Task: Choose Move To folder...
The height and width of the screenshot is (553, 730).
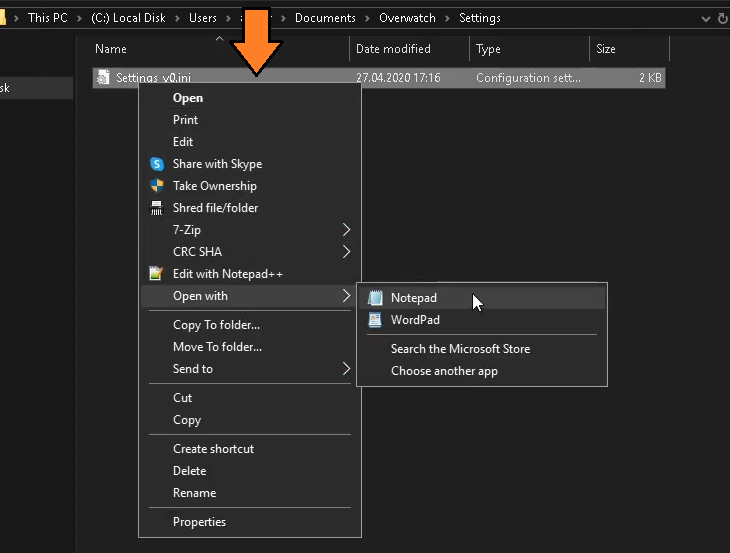Action: (250, 347)
